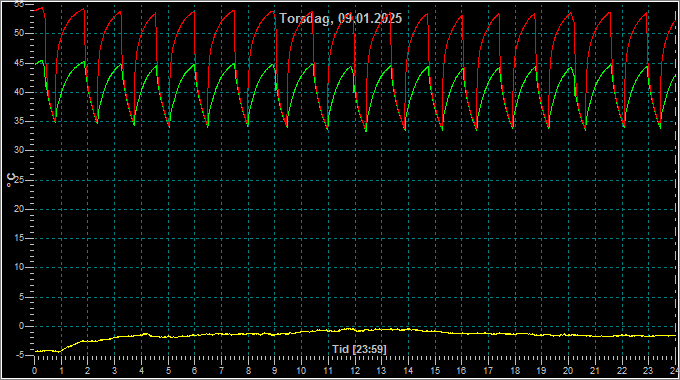Select hour 15 on the time axis
Screen dimensions: 680x380
point(435,371)
